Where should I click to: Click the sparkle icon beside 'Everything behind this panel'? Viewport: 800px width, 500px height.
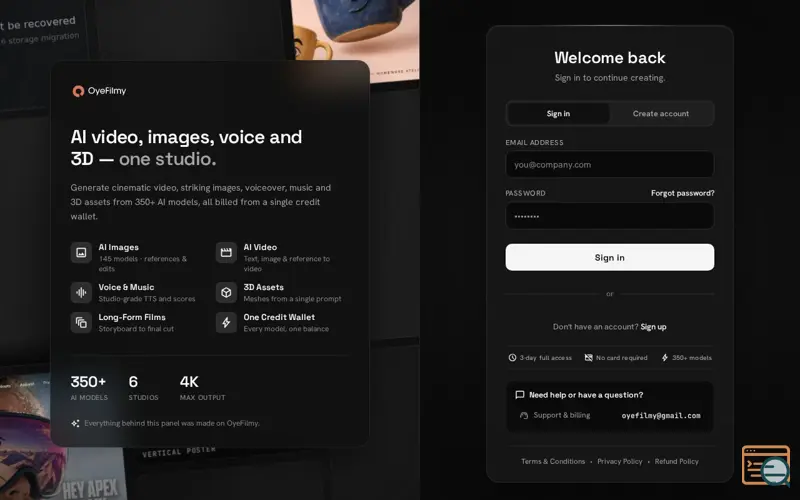(76, 423)
